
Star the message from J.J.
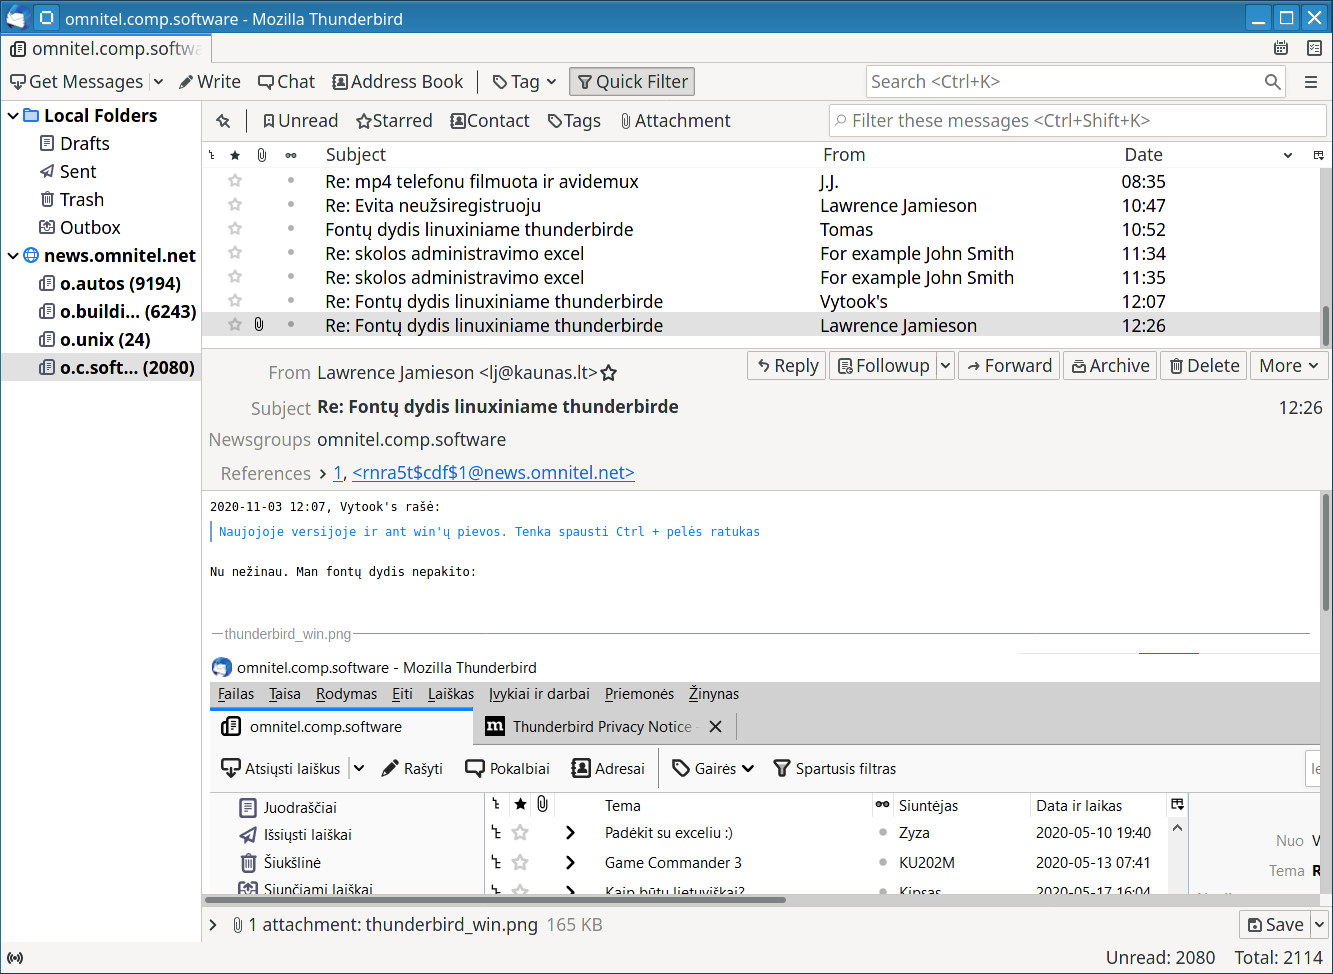pos(235,181)
